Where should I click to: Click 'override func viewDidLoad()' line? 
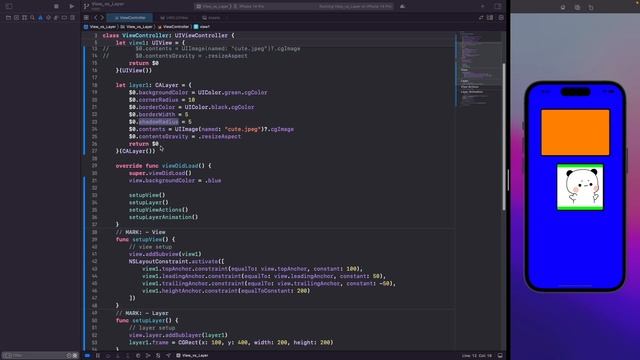point(163,166)
